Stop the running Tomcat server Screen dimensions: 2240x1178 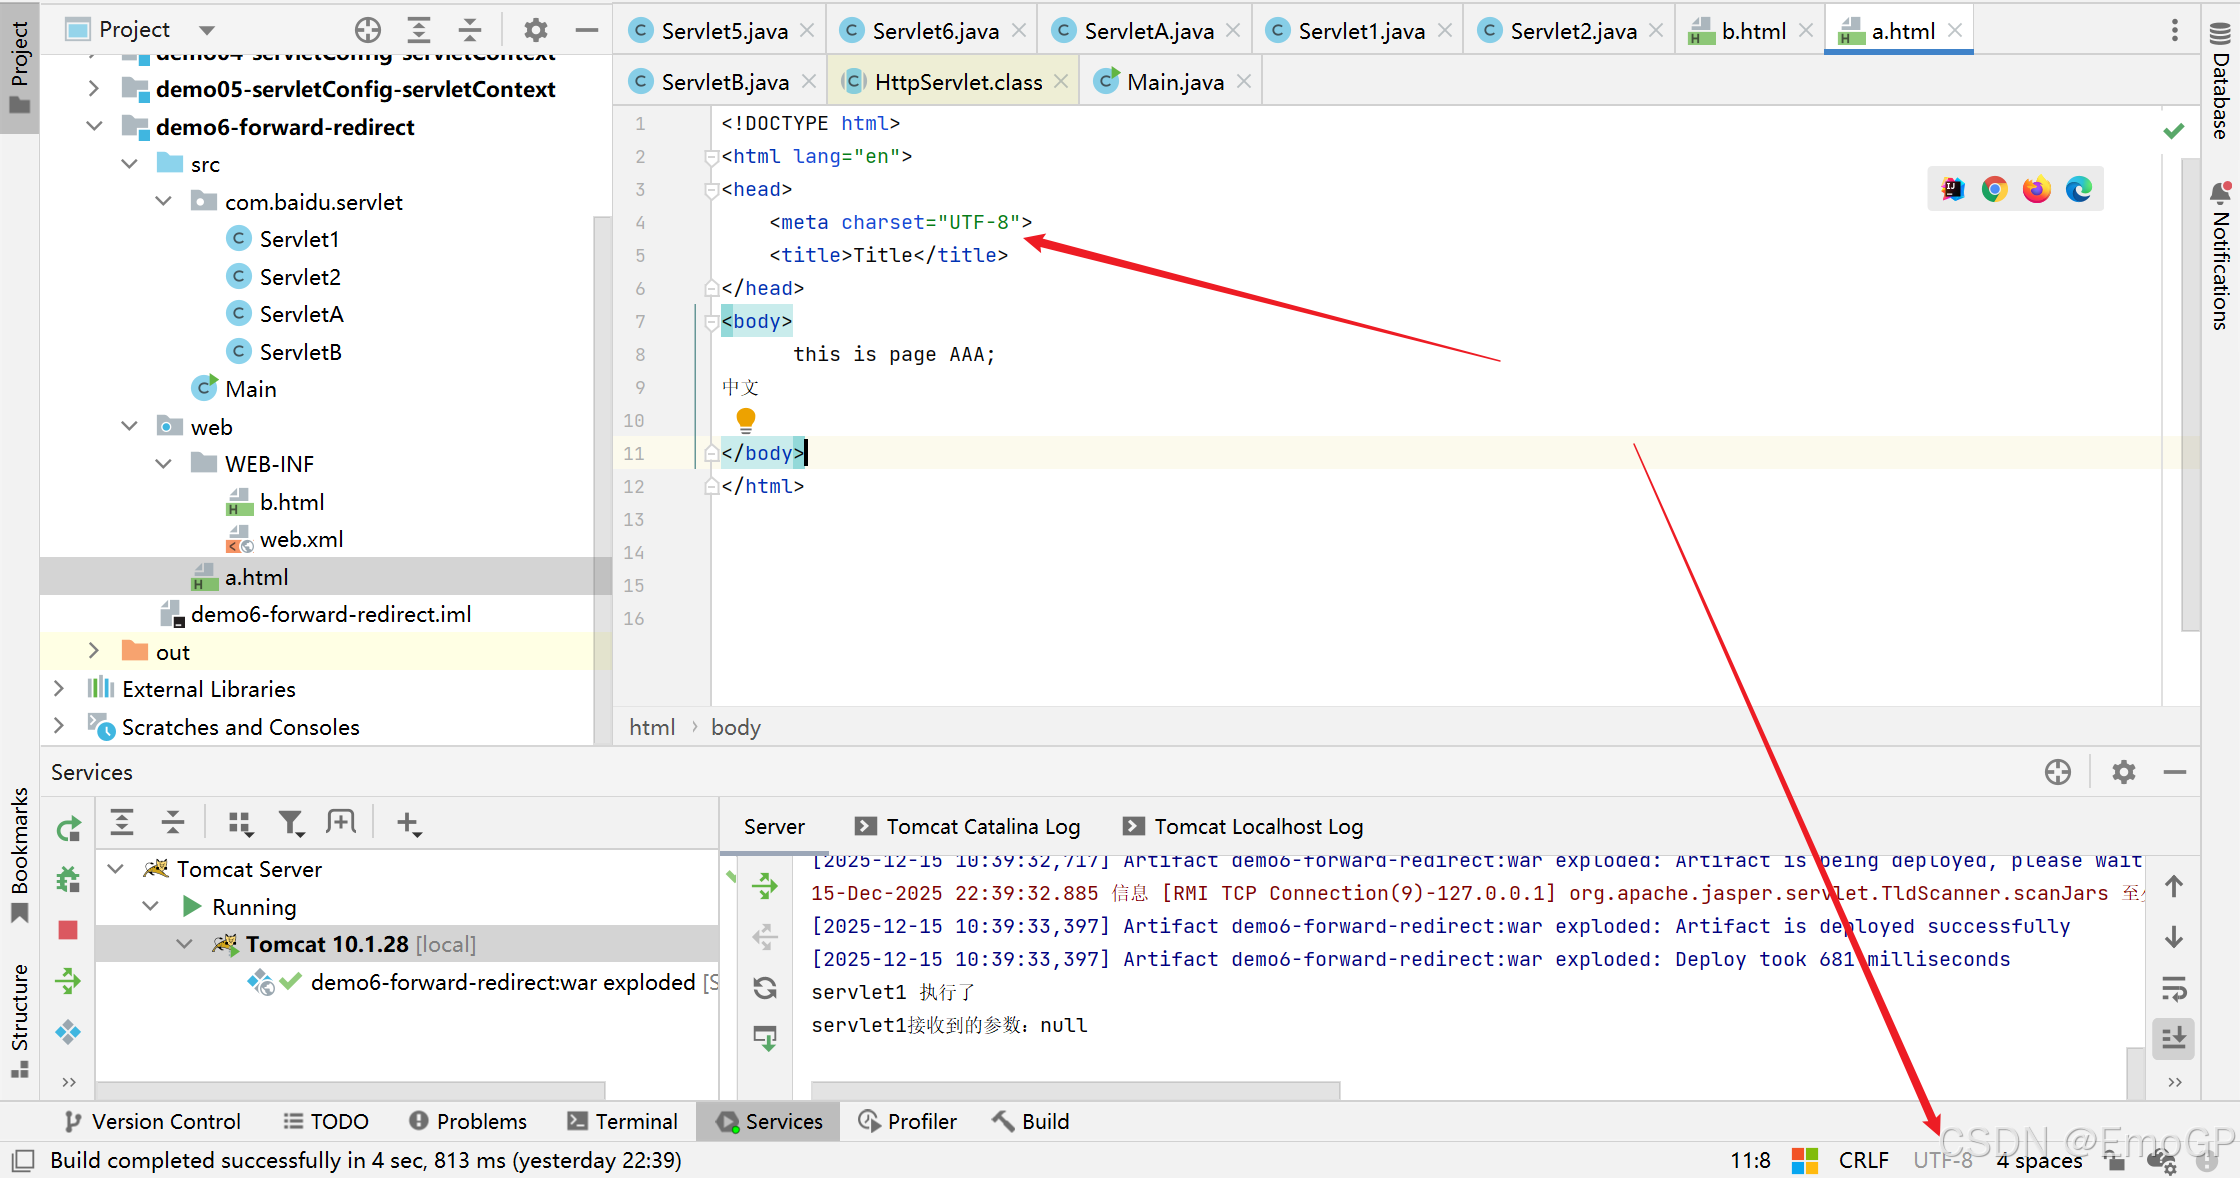[x=68, y=930]
